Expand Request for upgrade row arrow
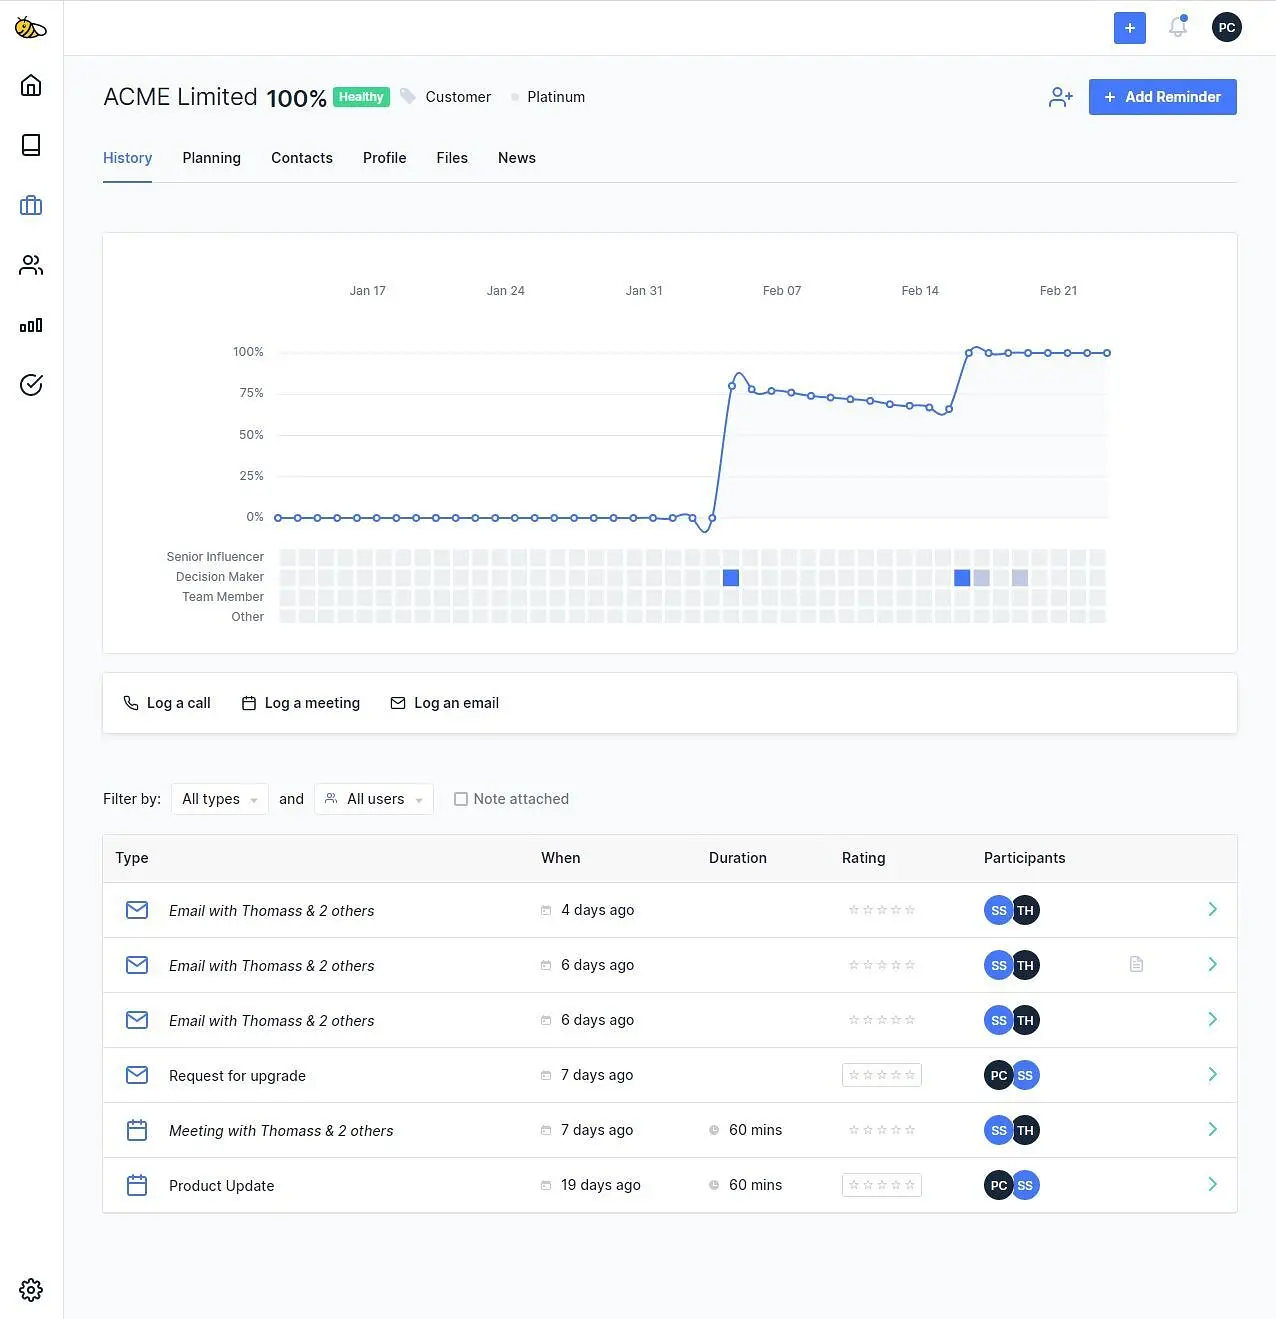 click(1212, 1074)
